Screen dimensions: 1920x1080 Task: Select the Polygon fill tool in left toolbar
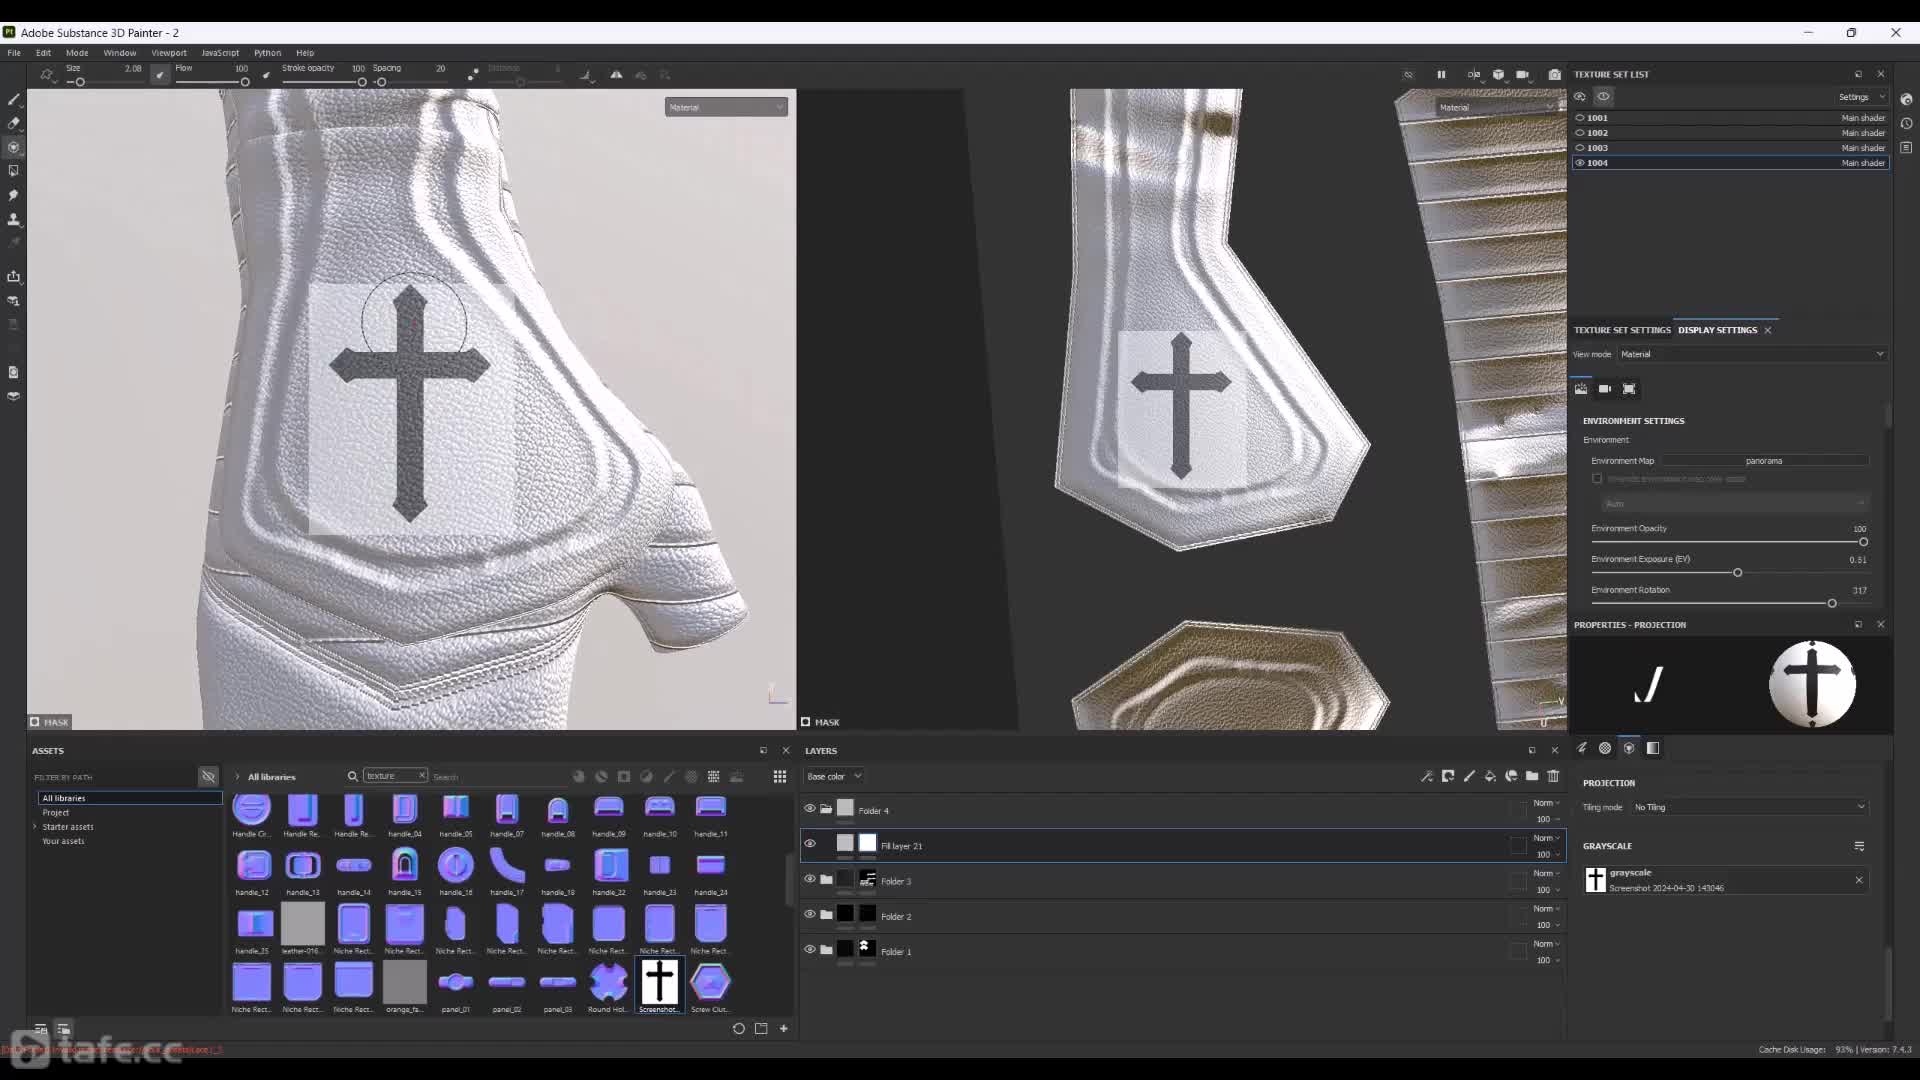[13, 171]
